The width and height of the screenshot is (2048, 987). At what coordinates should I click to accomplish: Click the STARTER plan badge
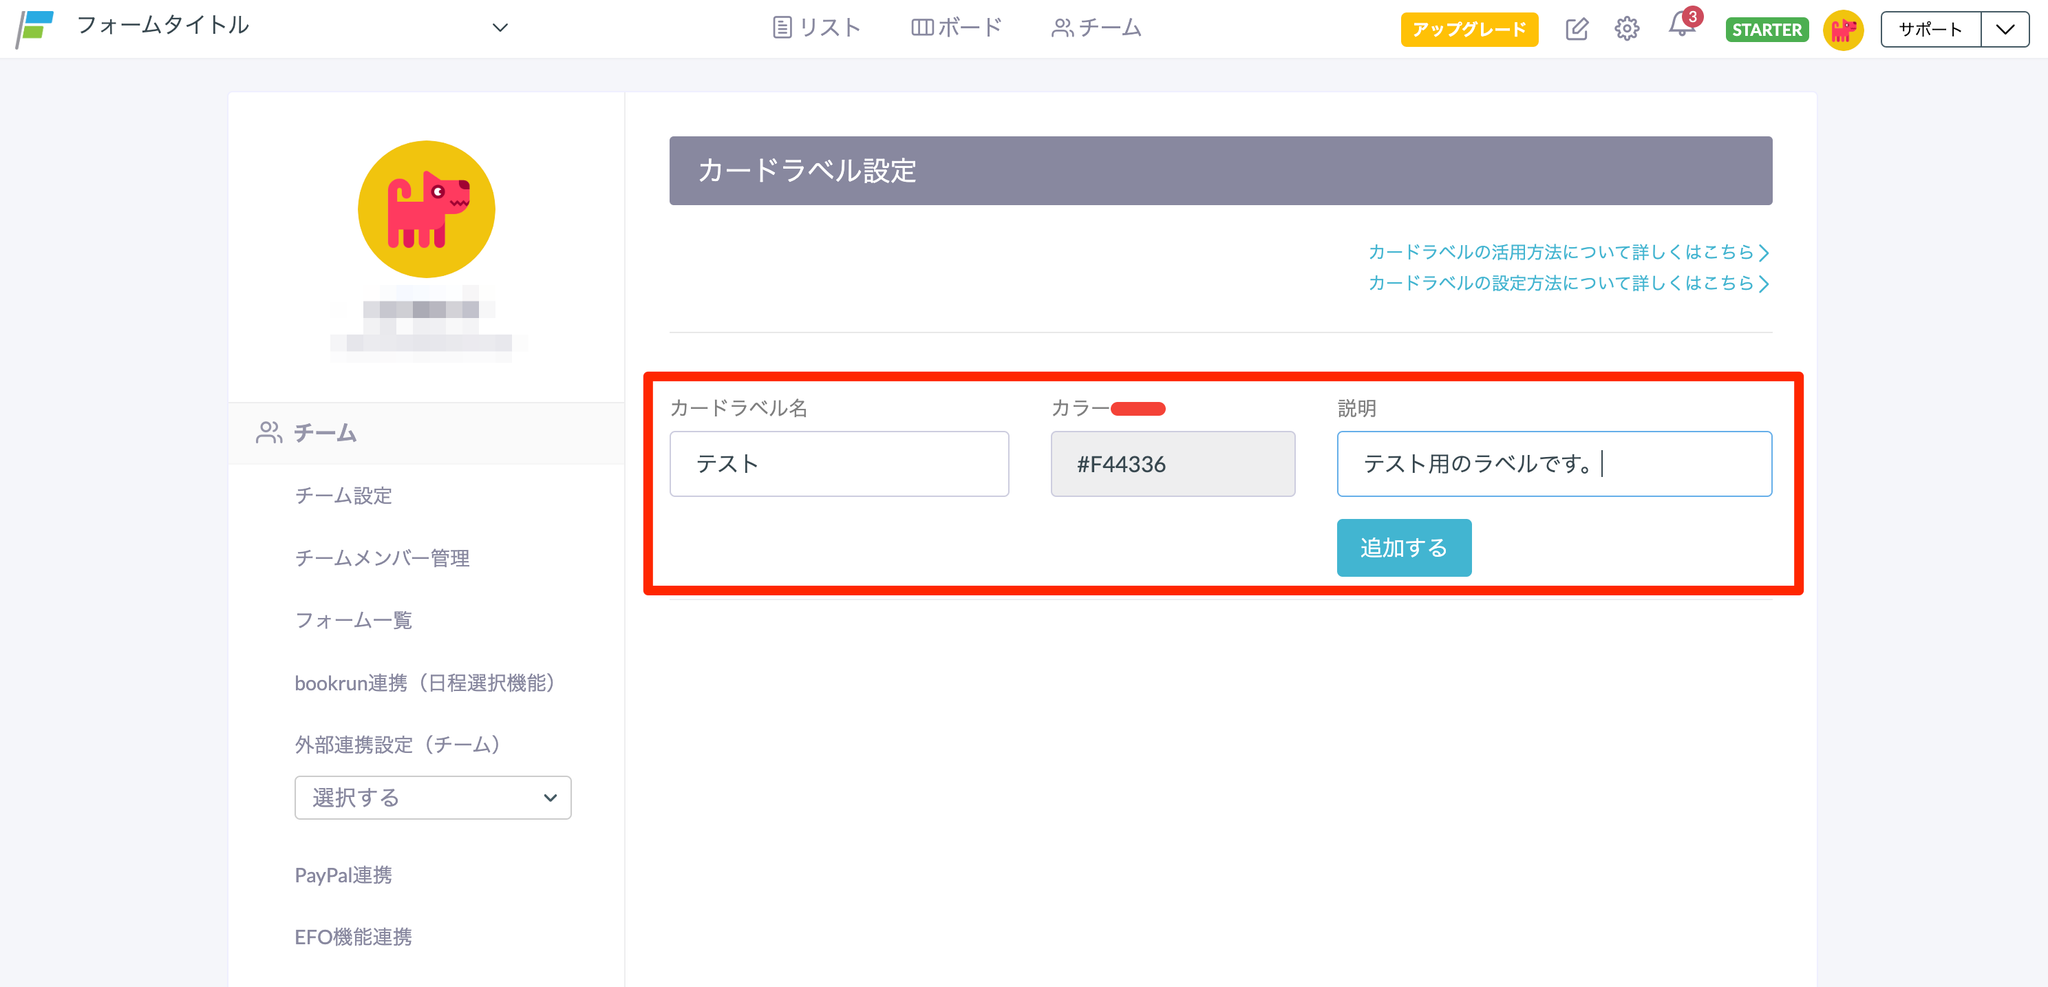pos(1766,30)
